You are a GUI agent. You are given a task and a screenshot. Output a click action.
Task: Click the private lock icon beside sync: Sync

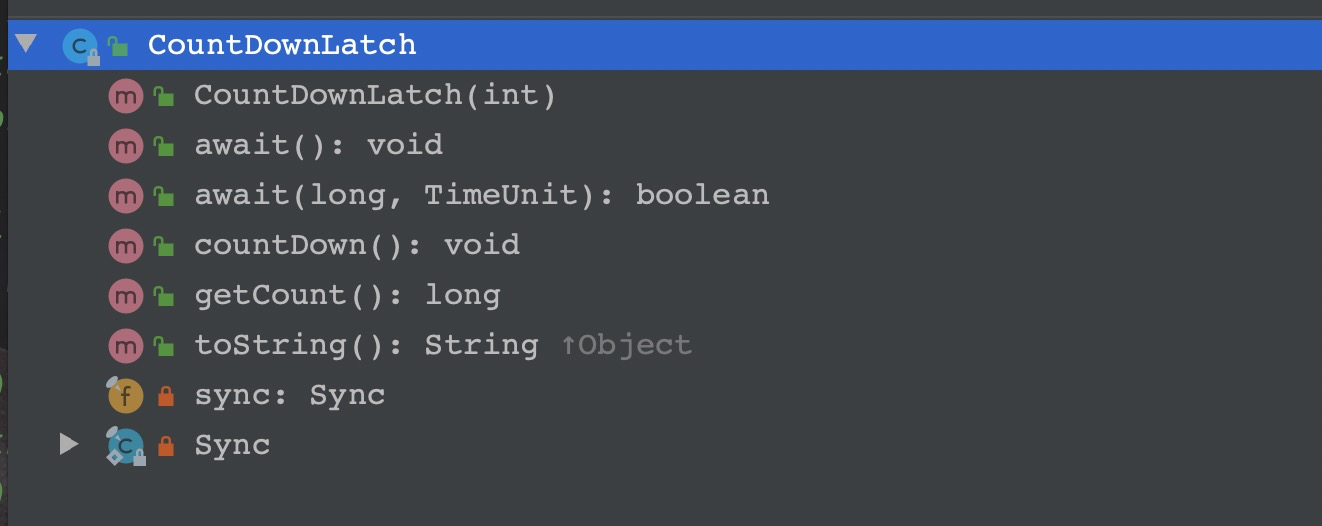[165, 397]
